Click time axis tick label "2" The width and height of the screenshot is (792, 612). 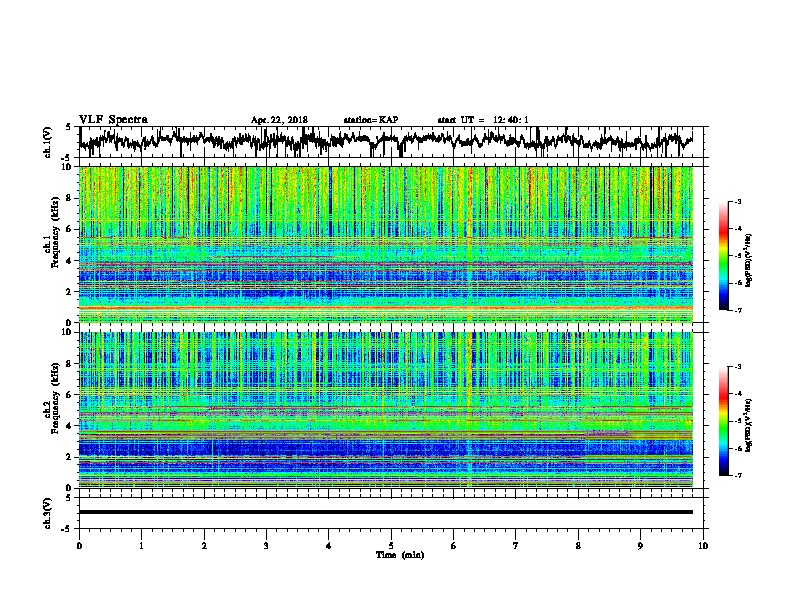[204, 545]
